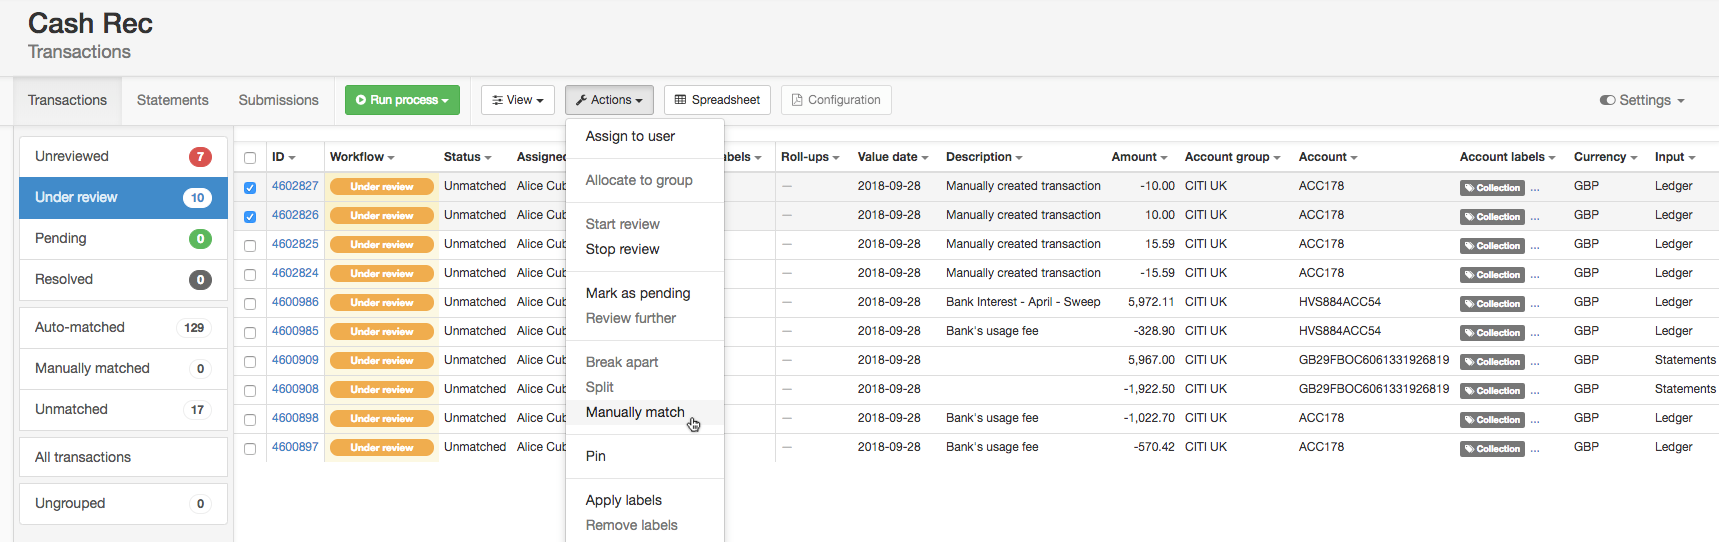1719x542 pixels.
Task: Open the Settings dropdown
Action: (x=1642, y=100)
